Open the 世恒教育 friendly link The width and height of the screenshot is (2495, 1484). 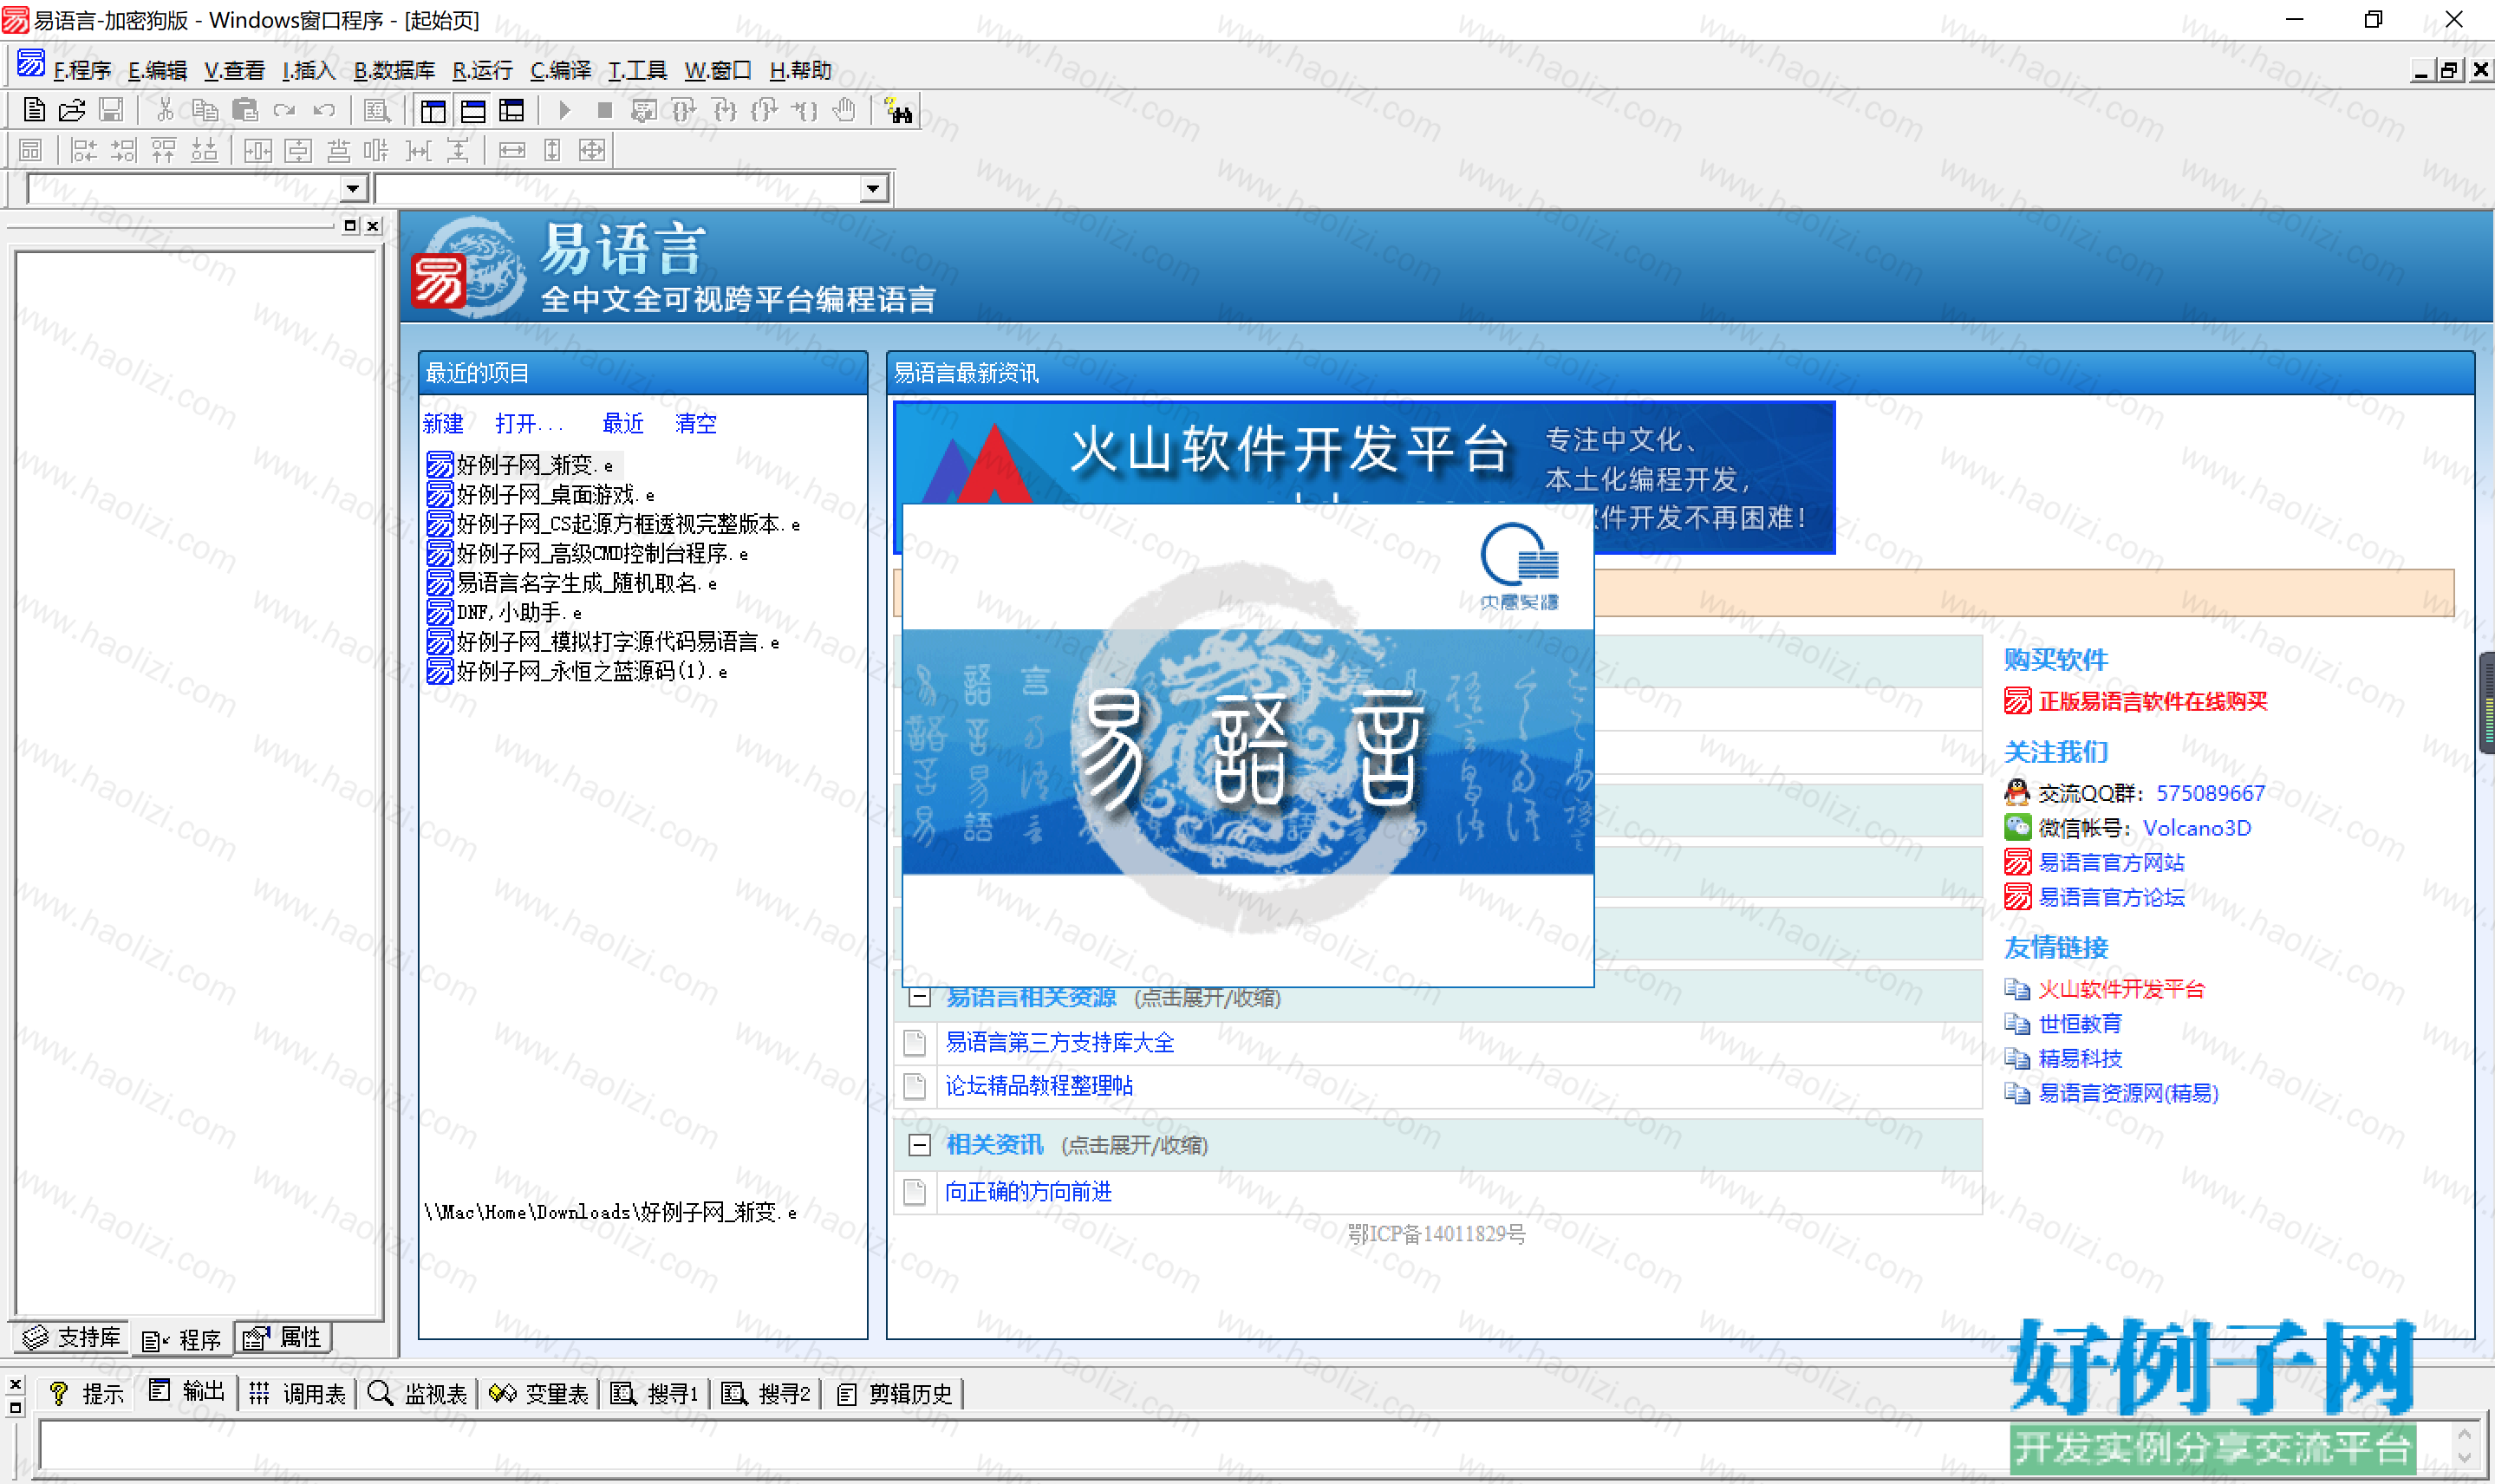[2080, 1023]
